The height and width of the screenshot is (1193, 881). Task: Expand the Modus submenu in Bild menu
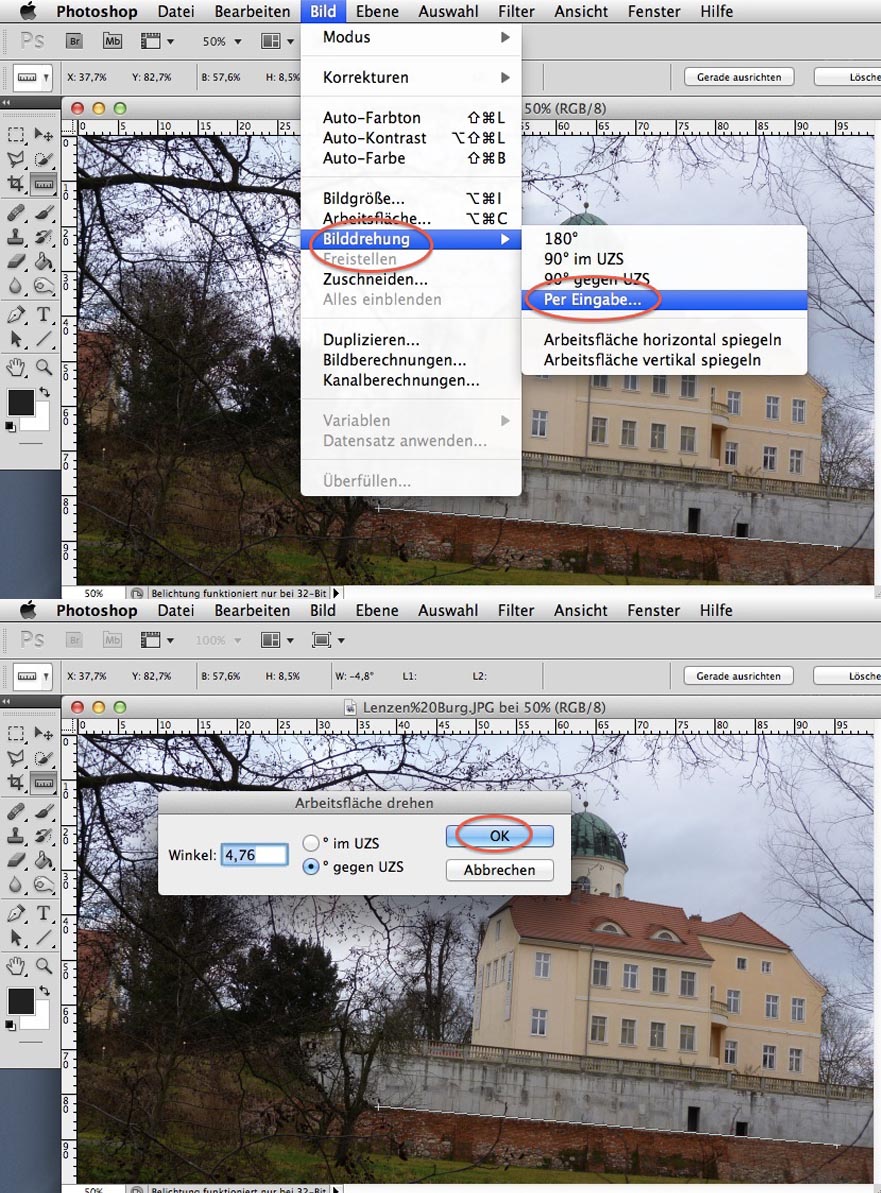click(x=411, y=37)
